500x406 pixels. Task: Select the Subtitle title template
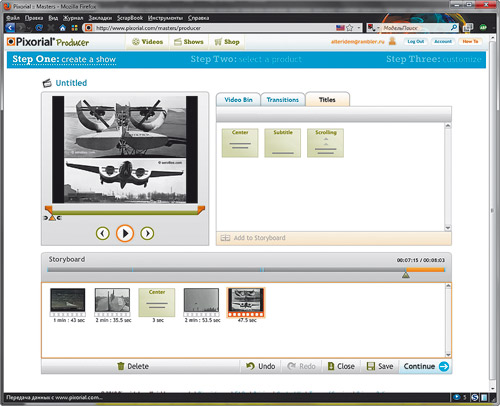coord(283,143)
